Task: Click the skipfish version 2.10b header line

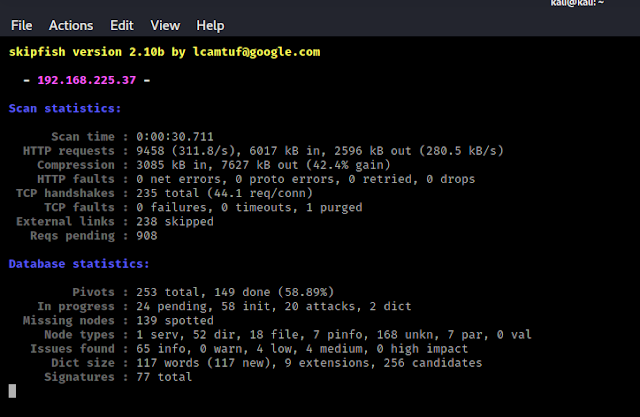Action: coord(164,52)
